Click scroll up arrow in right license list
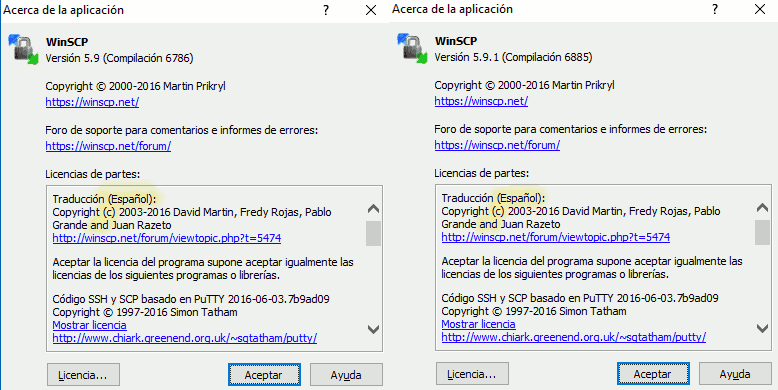Screen dimensions: 778x390 tap(762, 208)
